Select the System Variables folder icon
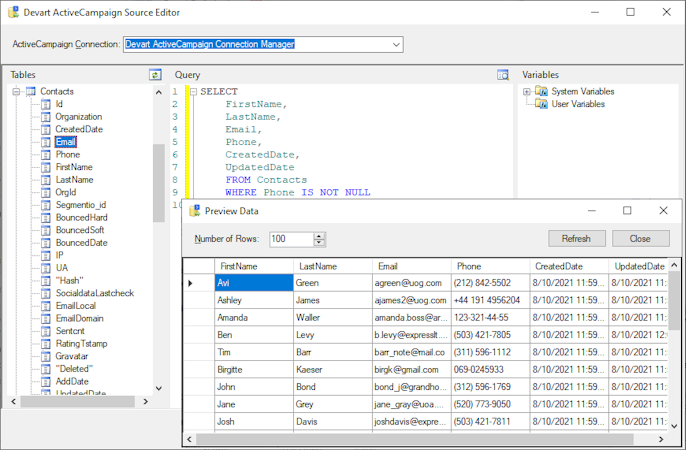 tap(541, 92)
